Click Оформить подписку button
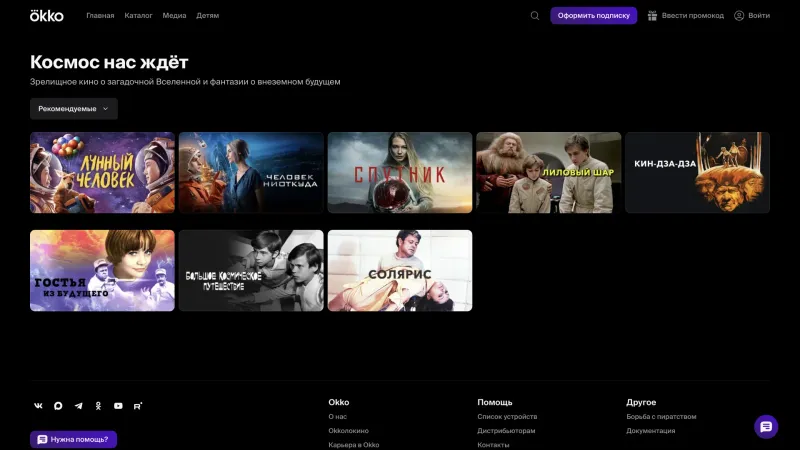This screenshot has width=800, height=450. [x=593, y=16]
